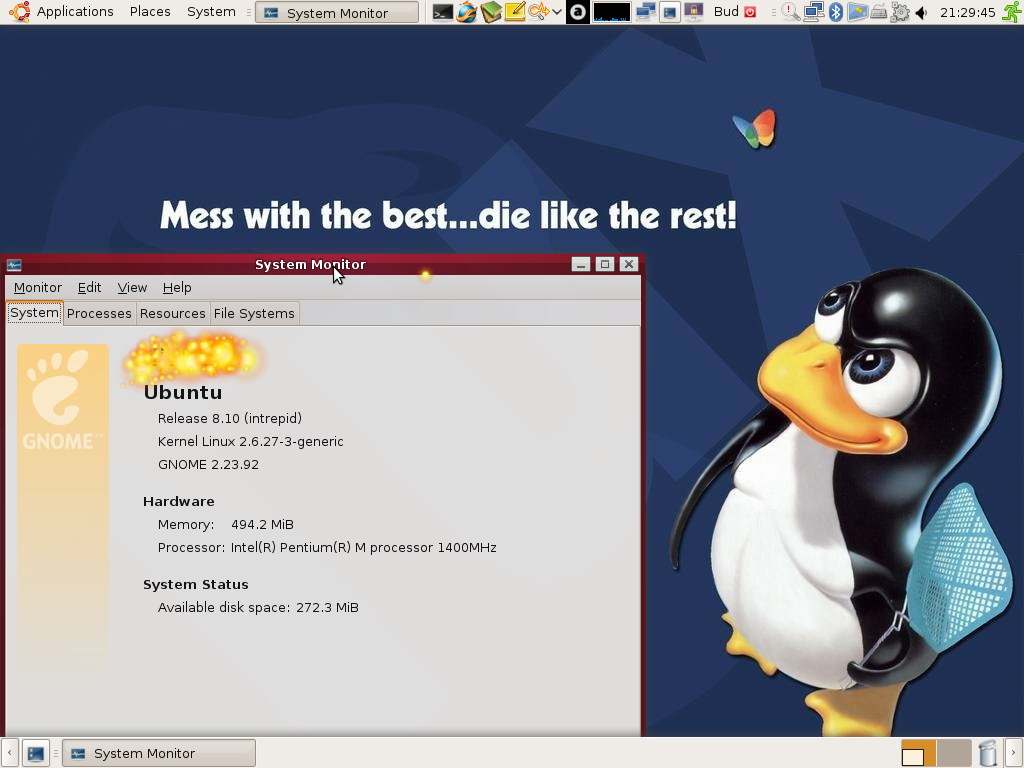Maximize the System Monitor window

coord(605,264)
